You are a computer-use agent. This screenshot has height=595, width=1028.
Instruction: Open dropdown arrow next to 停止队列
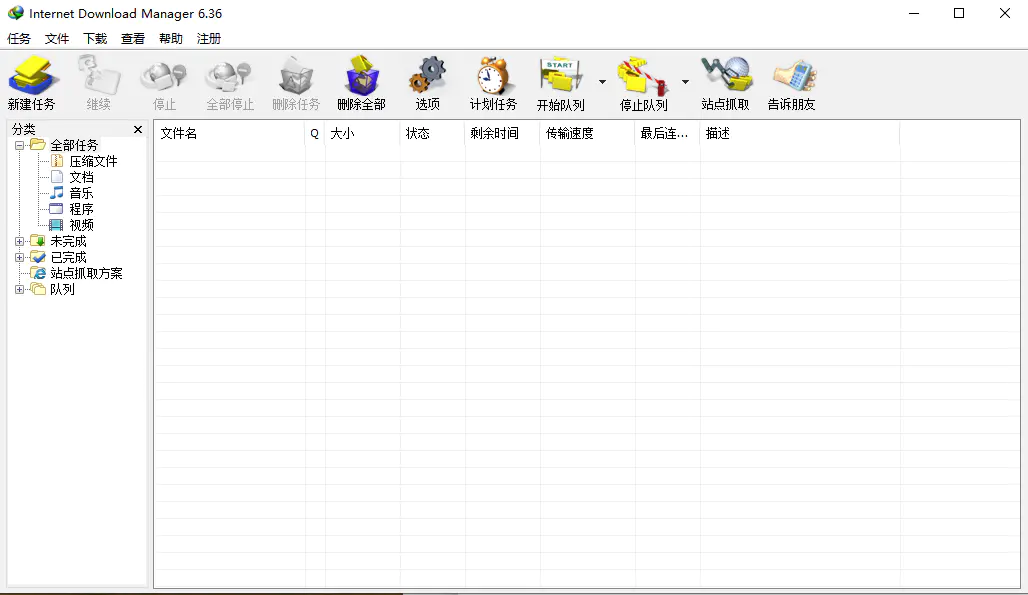(685, 82)
